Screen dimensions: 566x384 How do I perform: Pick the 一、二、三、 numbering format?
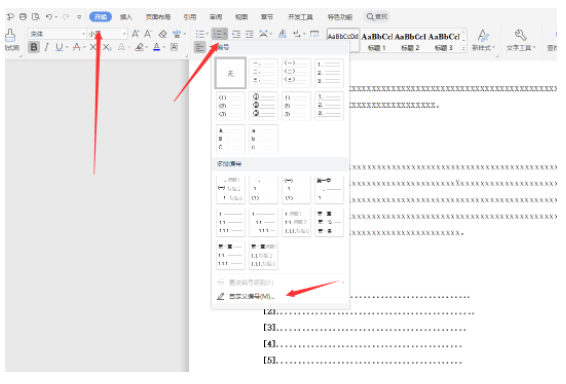click(x=264, y=73)
